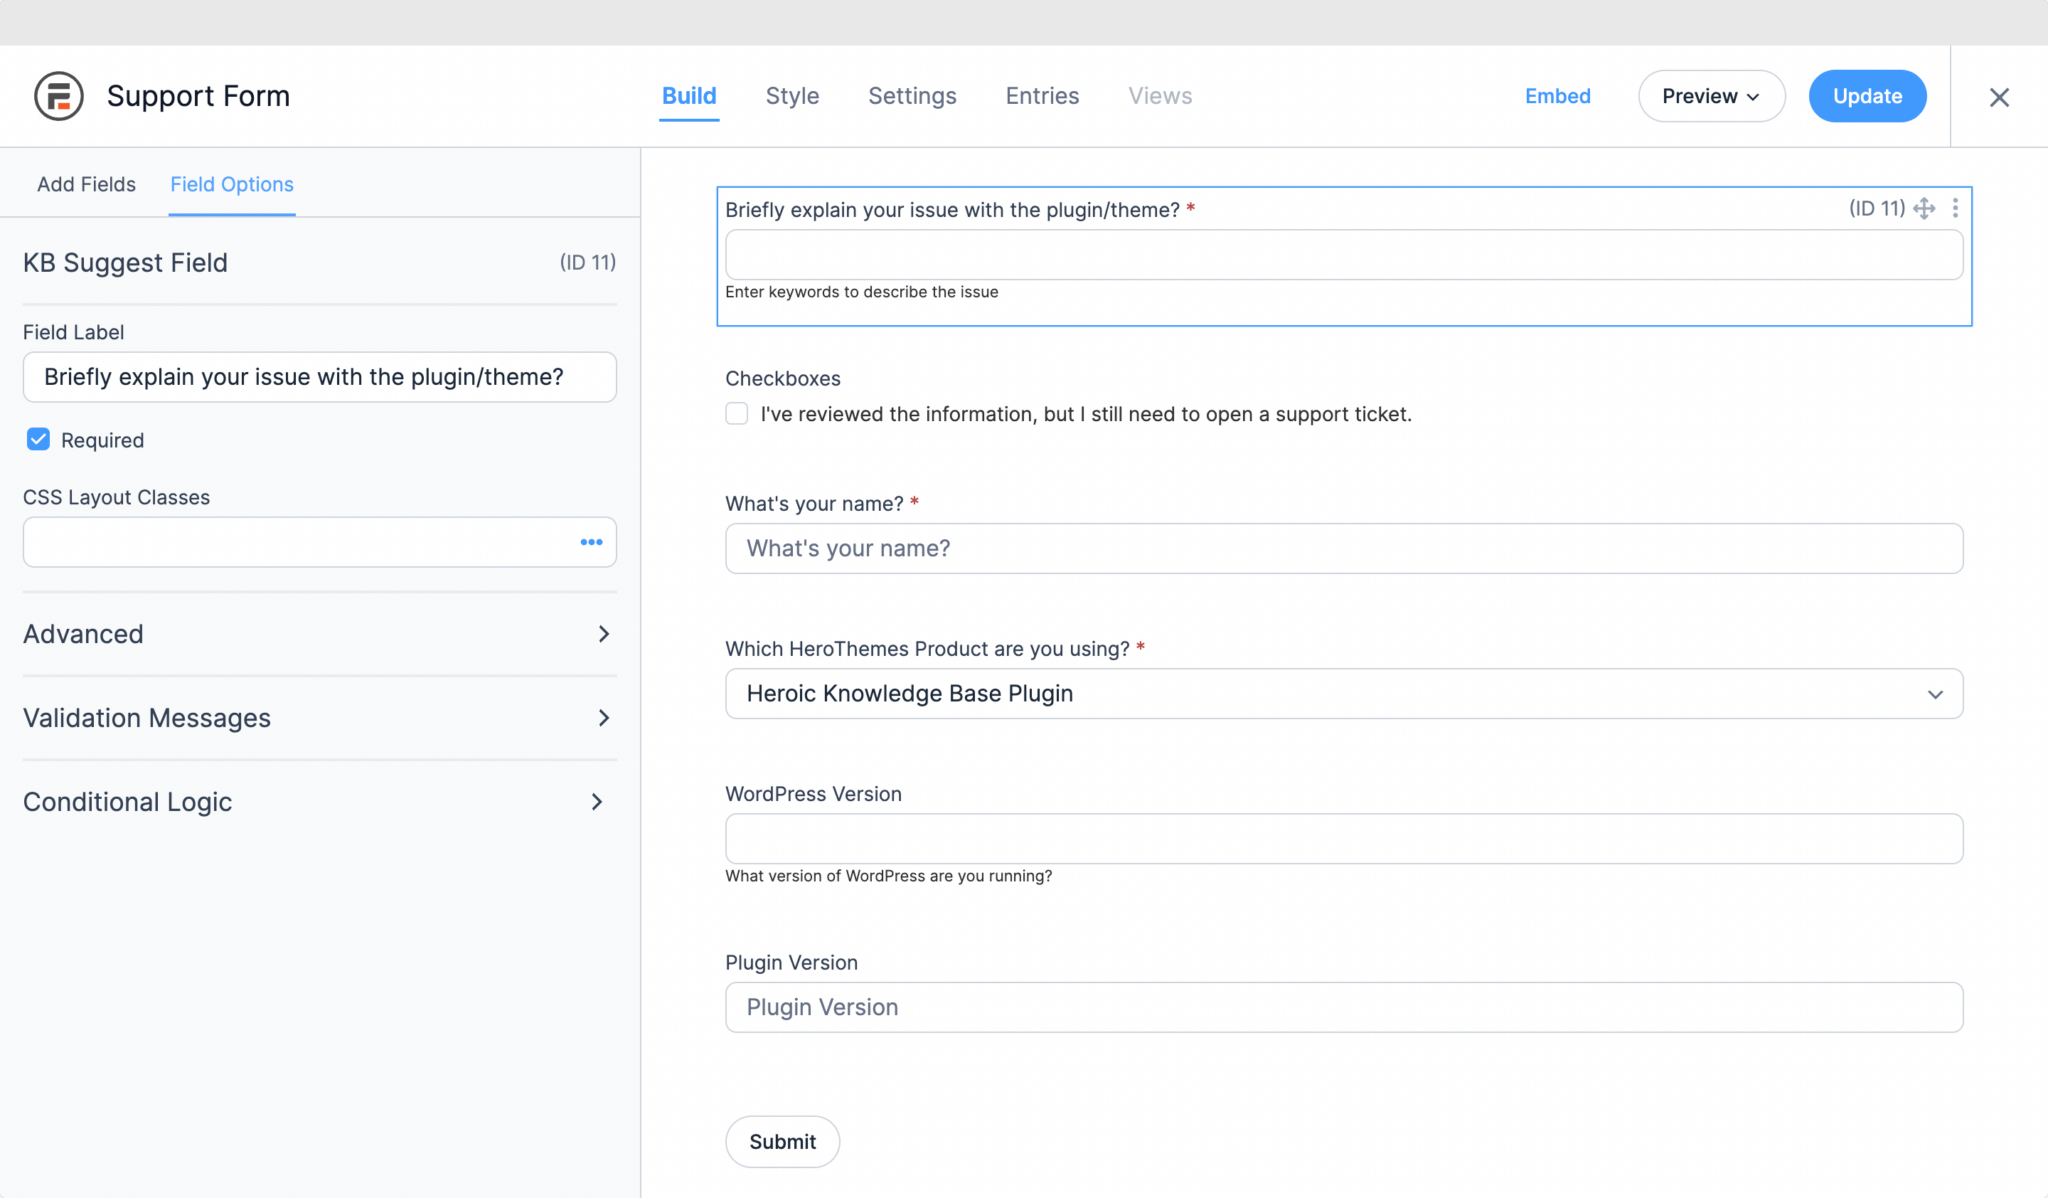Check the support ticket review checkbox

[x=736, y=413]
